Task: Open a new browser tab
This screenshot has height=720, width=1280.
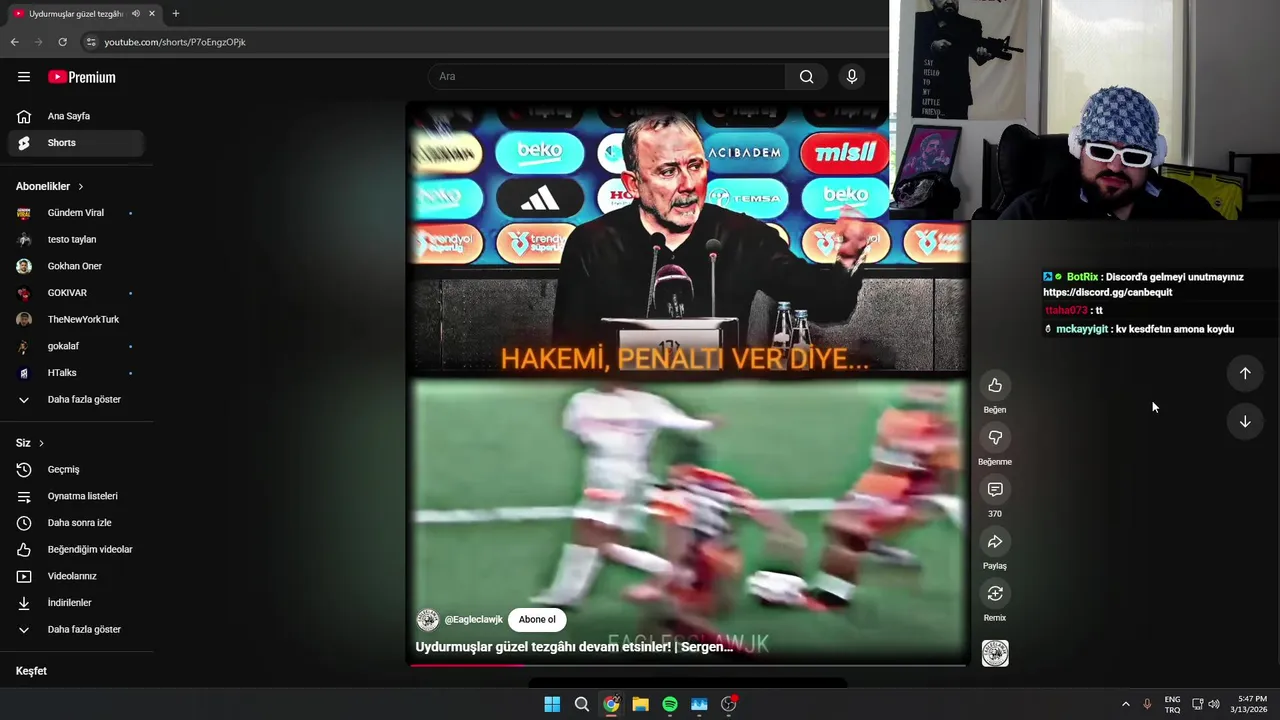Action: [176, 14]
